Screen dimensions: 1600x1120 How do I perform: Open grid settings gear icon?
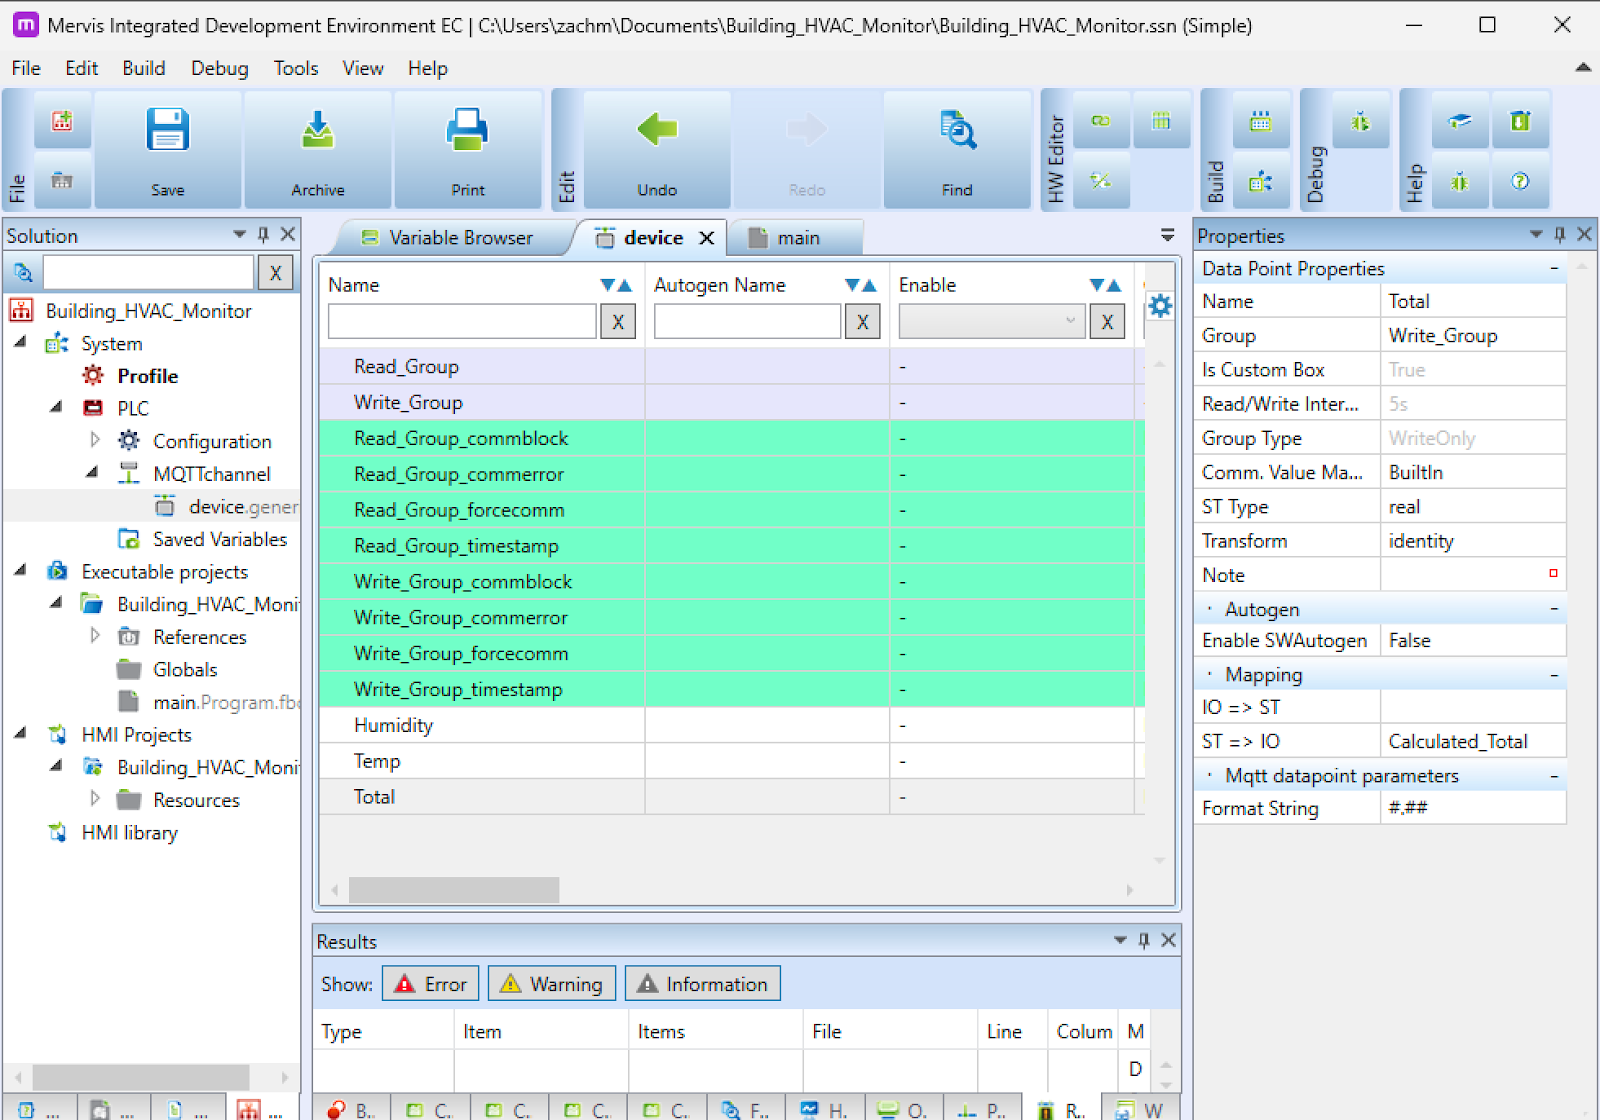point(1160,306)
